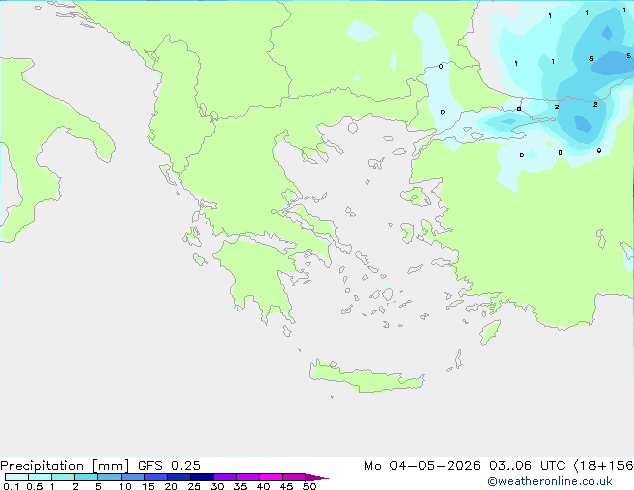Viewport: 634px width, 490px height.
Task: Pick the 40–45 mm magenta legend swatch
Action: [x=271, y=477]
